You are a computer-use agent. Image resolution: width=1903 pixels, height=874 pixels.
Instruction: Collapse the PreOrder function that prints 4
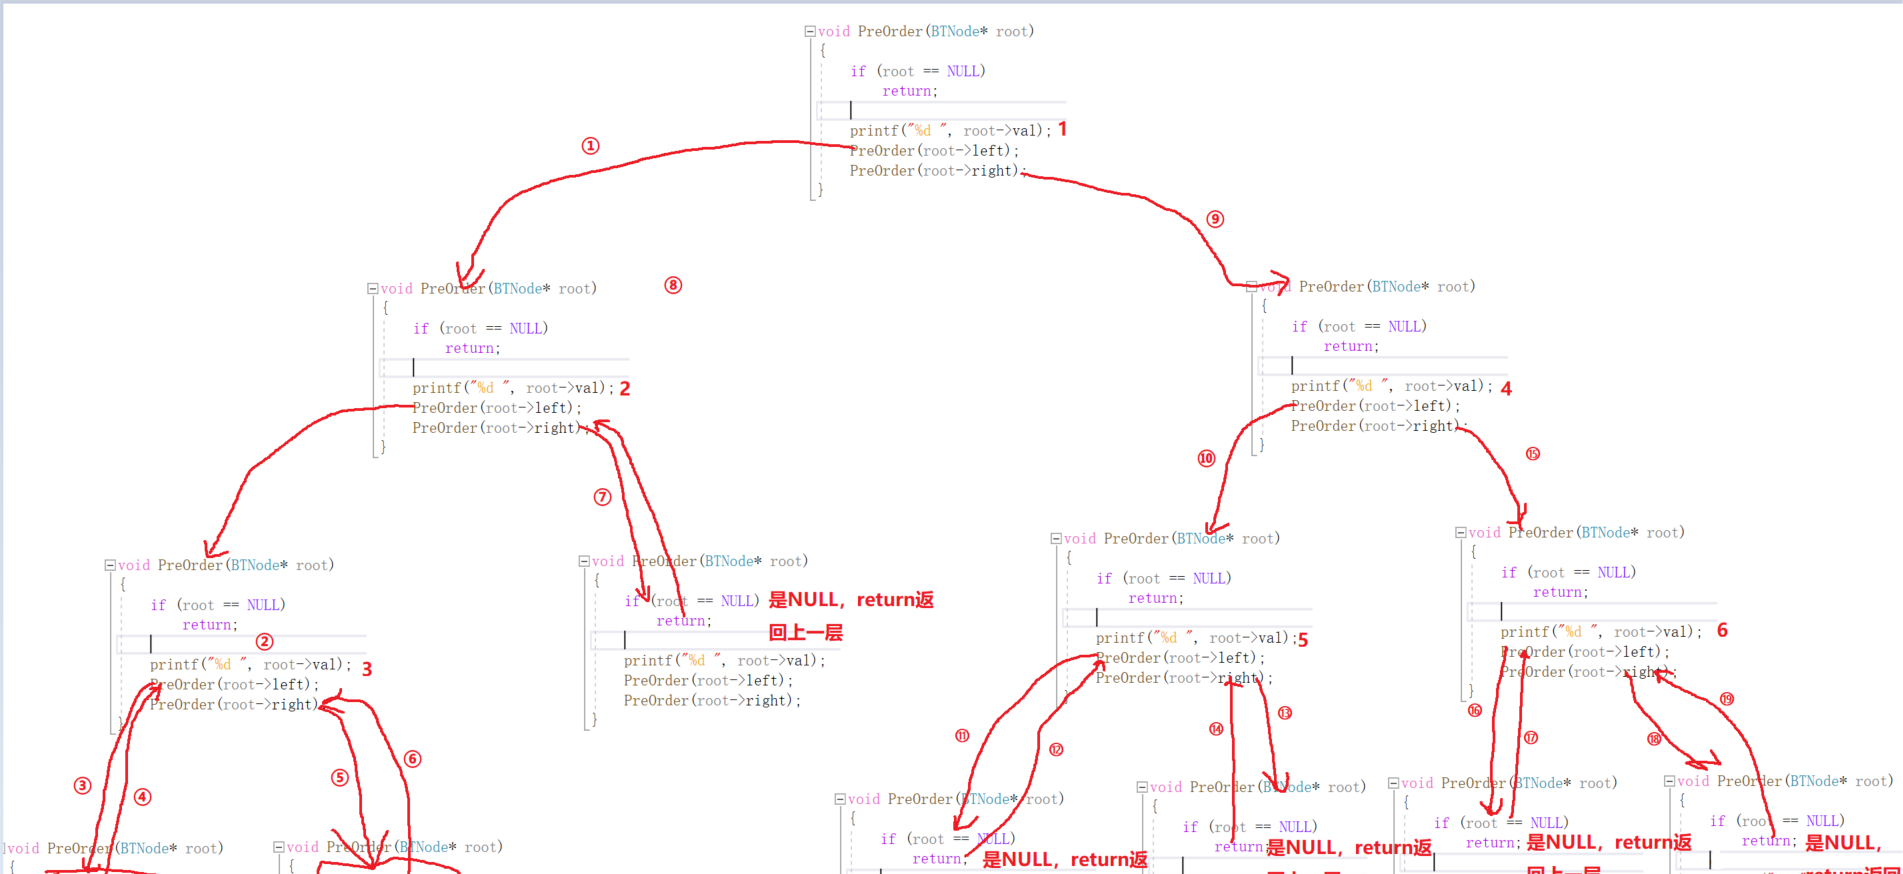[x=1252, y=287]
